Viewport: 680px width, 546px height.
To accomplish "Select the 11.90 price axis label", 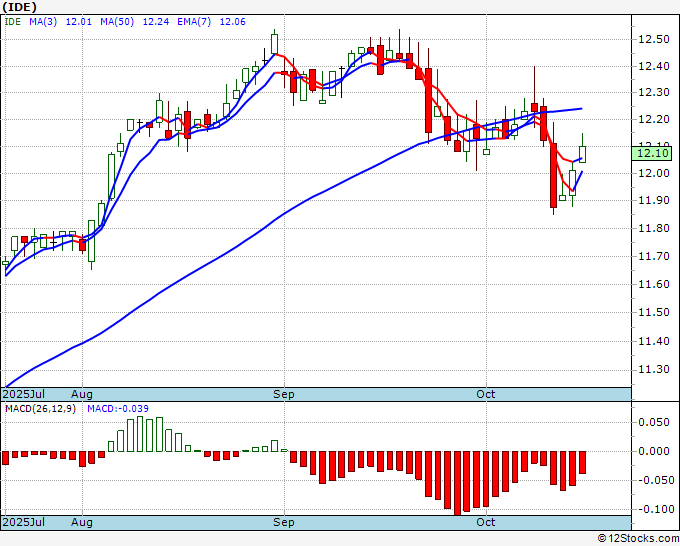I will pos(654,200).
